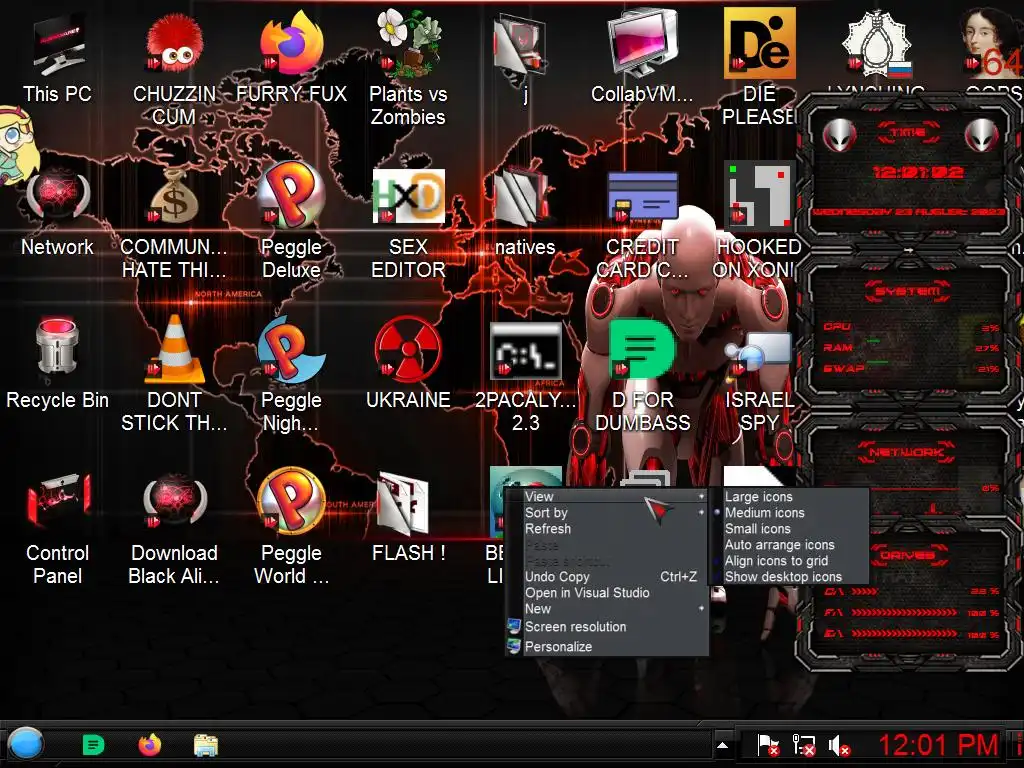Launch the Firefox desktop shortcut
1024x768 pixels.
pyautogui.click(x=291, y=43)
